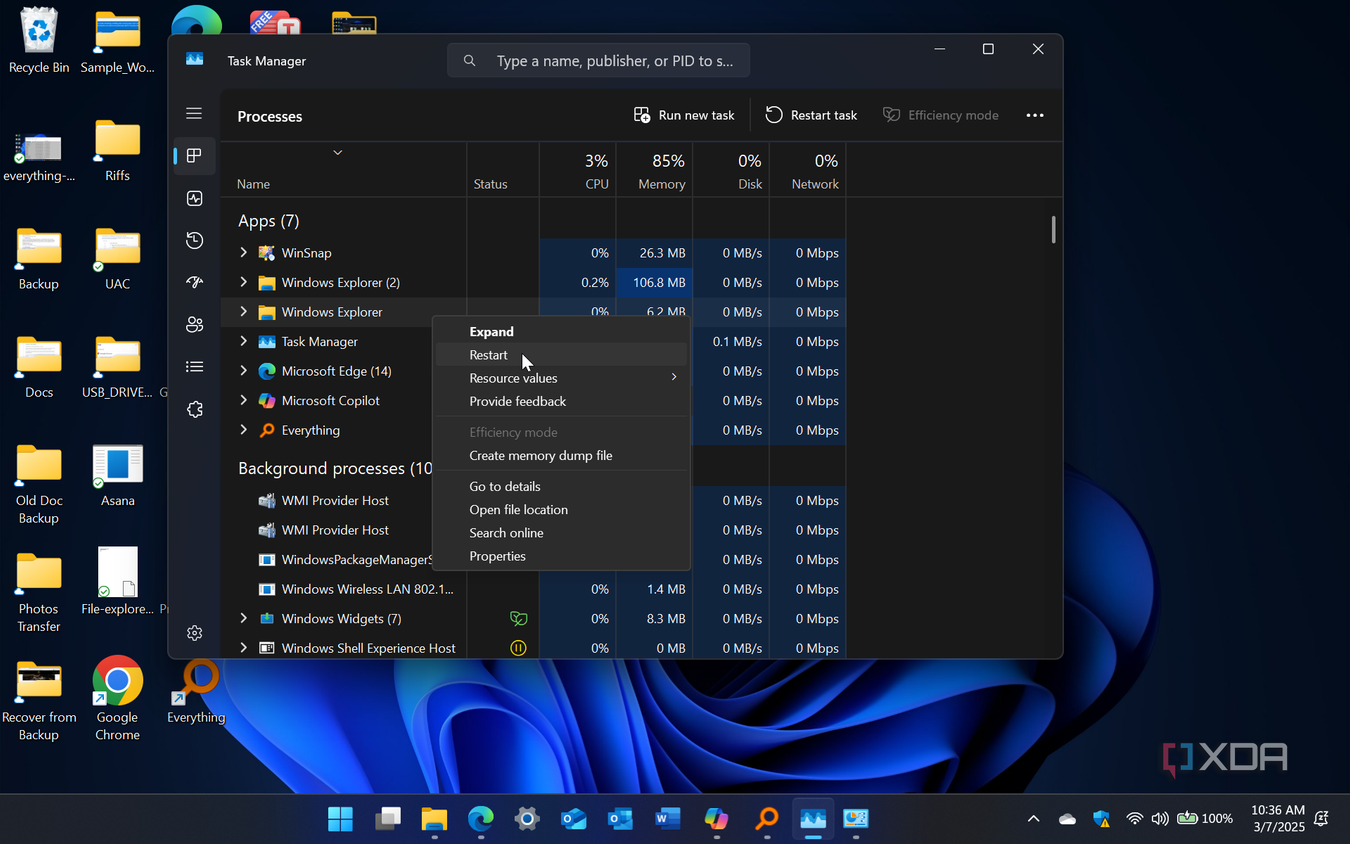The height and width of the screenshot is (844, 1350).
Task: Expand the Task Manager process row
Action: [x=243, y=341]
